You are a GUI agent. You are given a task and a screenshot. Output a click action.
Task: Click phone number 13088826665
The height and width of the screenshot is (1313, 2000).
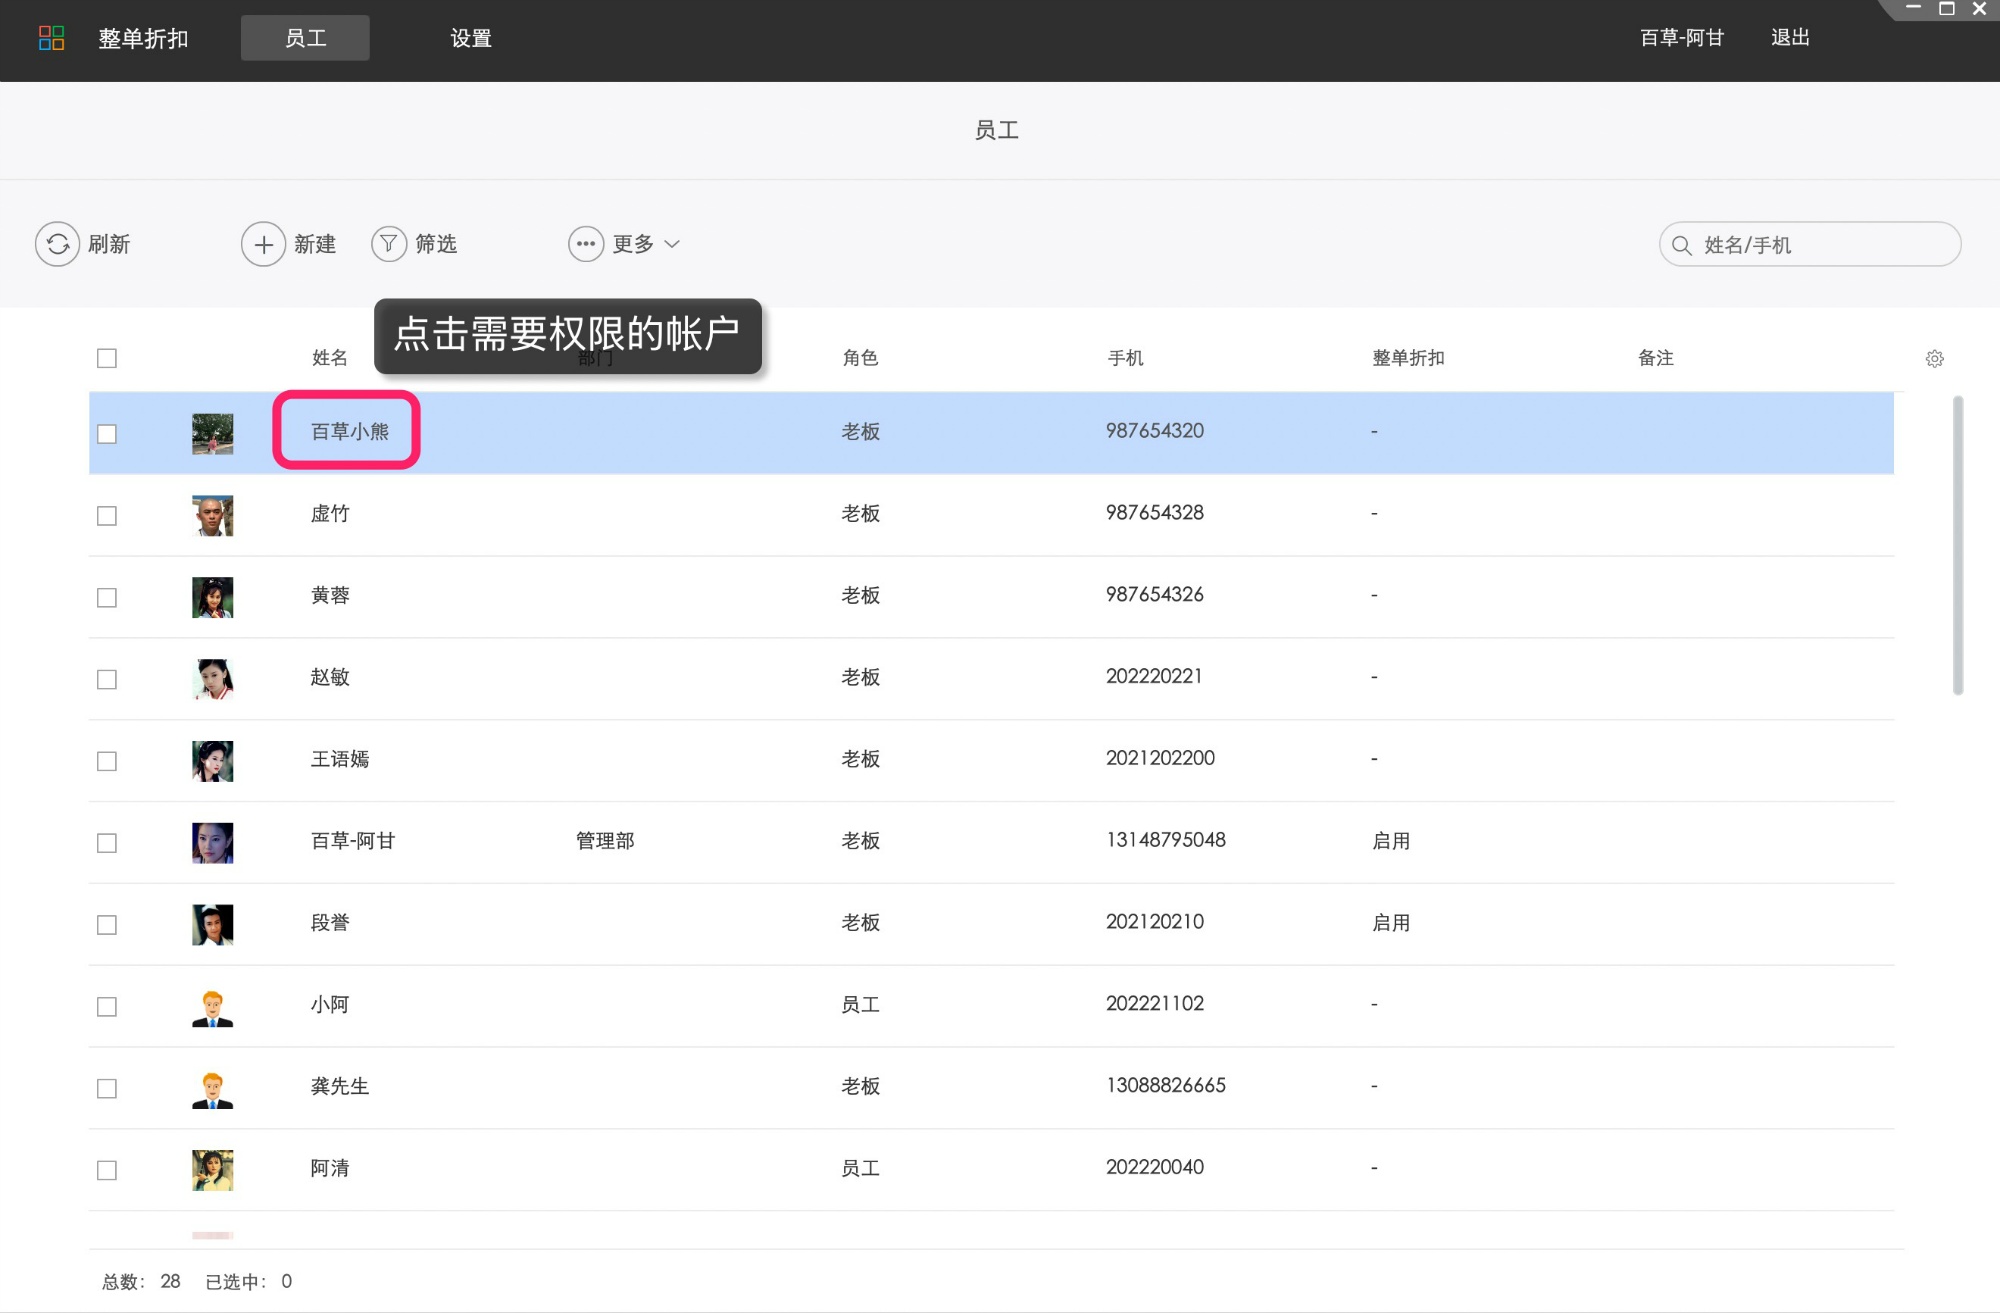(1166, 1085)
